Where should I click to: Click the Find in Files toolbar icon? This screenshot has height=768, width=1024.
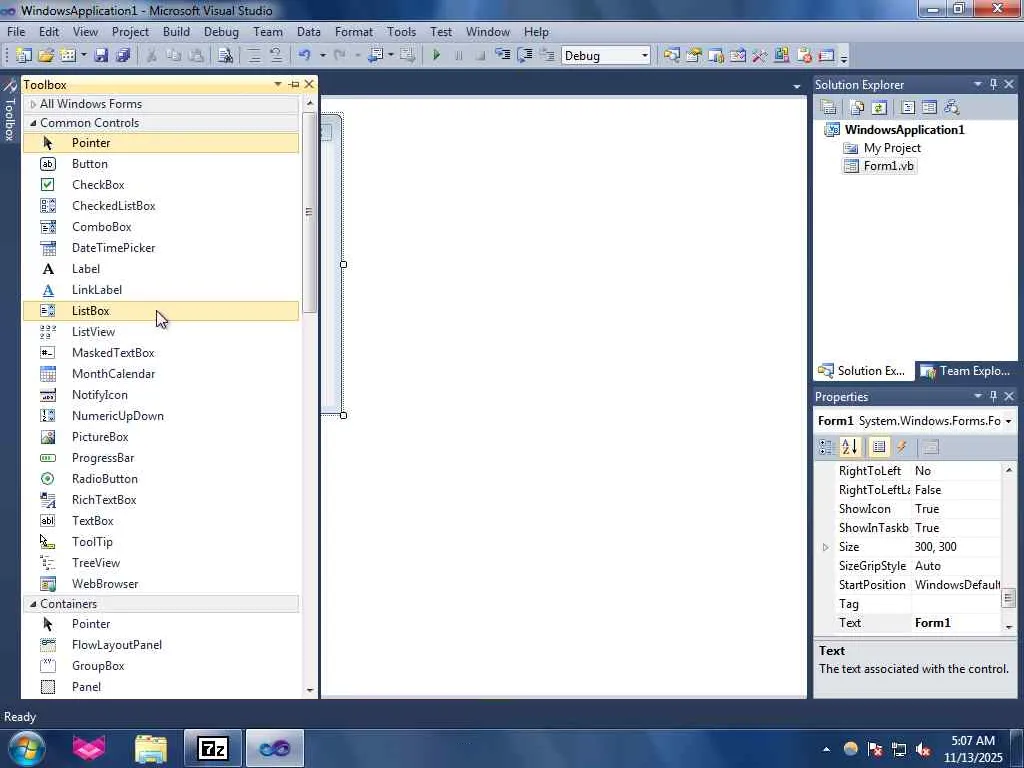click(x=225, y=56)
